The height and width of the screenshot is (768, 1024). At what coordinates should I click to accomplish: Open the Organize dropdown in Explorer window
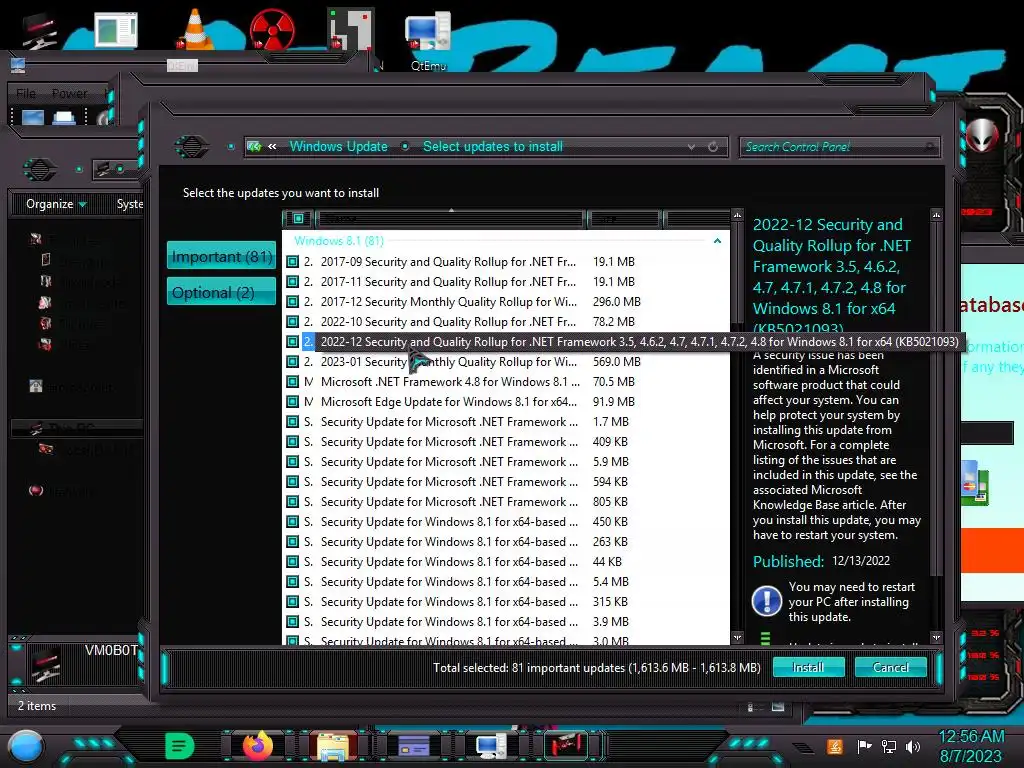(56, 204)
